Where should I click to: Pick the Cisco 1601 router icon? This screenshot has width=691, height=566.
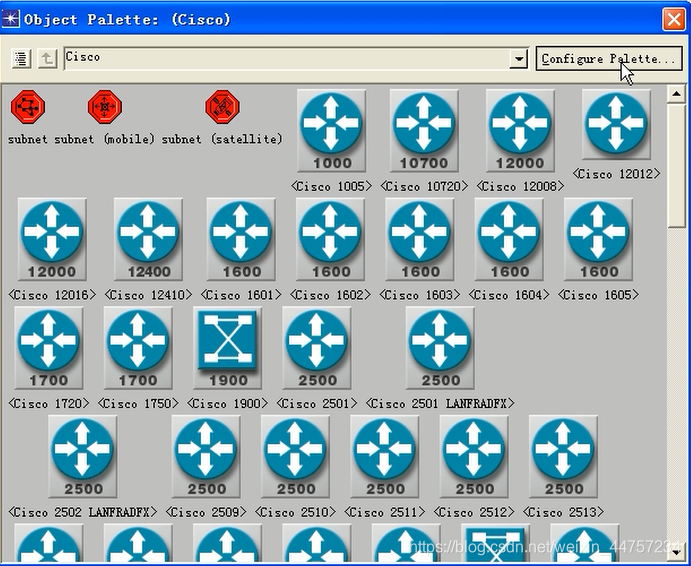point(241,239)
